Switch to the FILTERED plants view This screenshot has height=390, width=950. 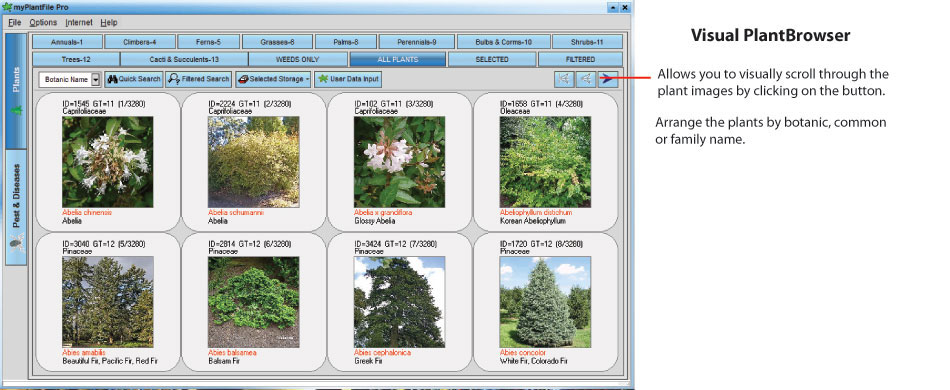[580, 59]
